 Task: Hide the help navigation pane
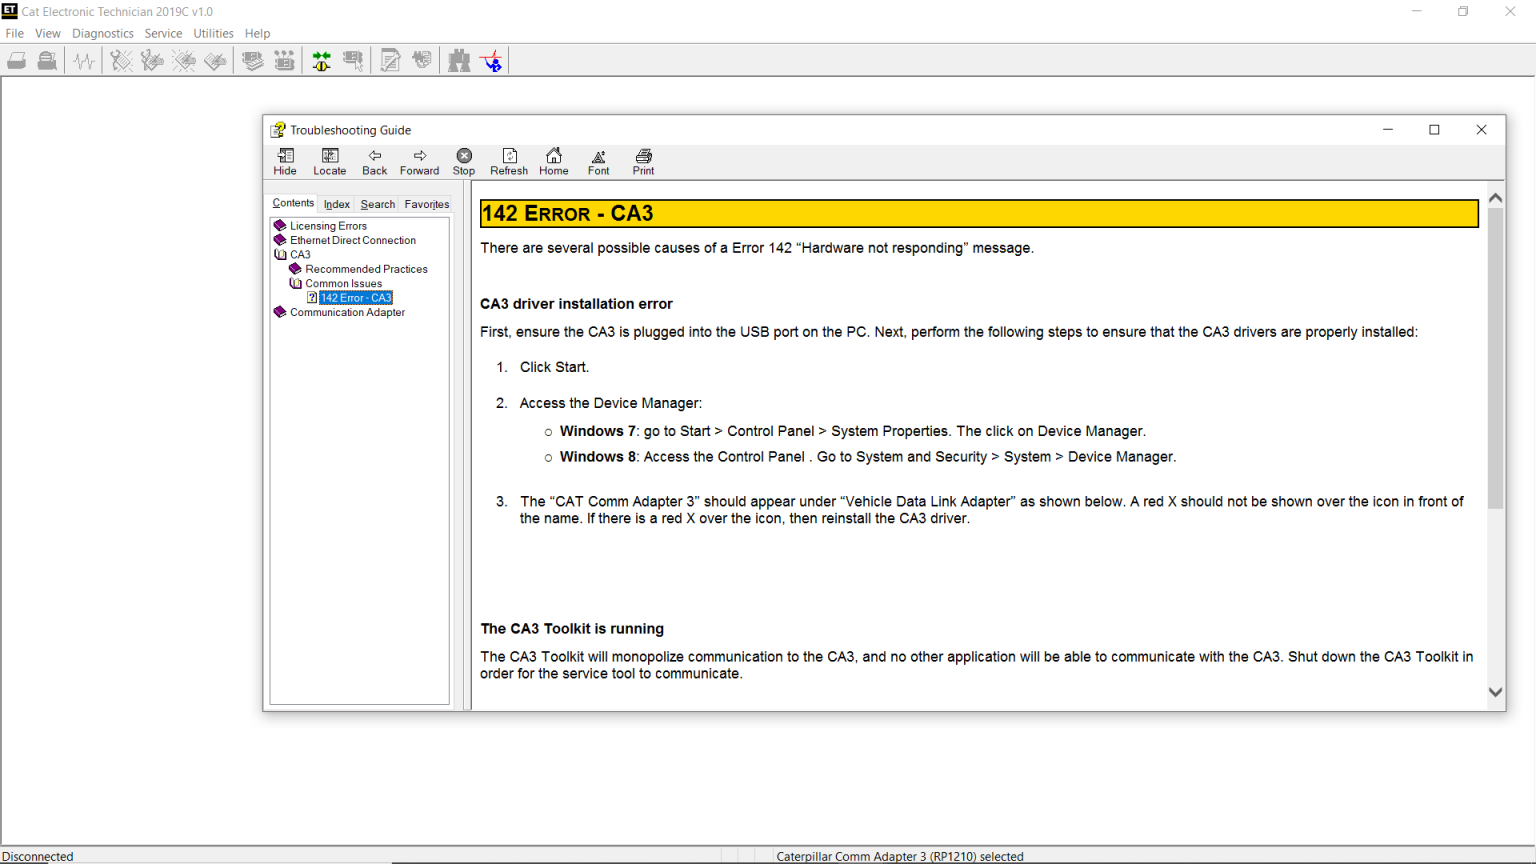(x=284, y=161)
